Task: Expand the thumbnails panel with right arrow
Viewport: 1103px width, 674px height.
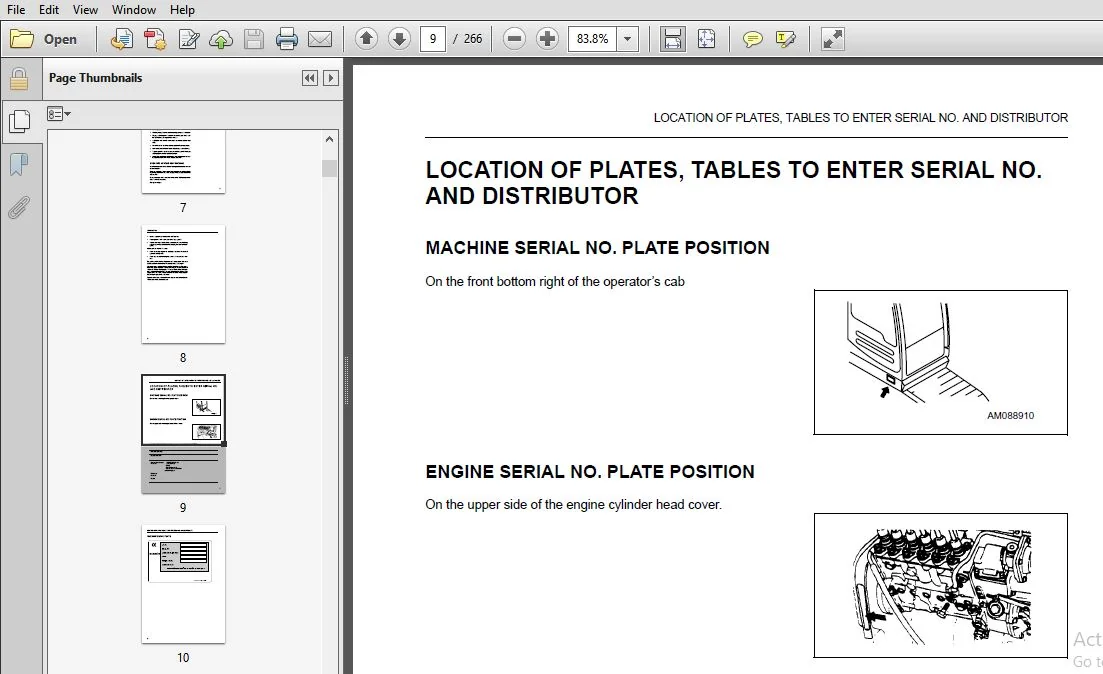Action: [331, 78]
